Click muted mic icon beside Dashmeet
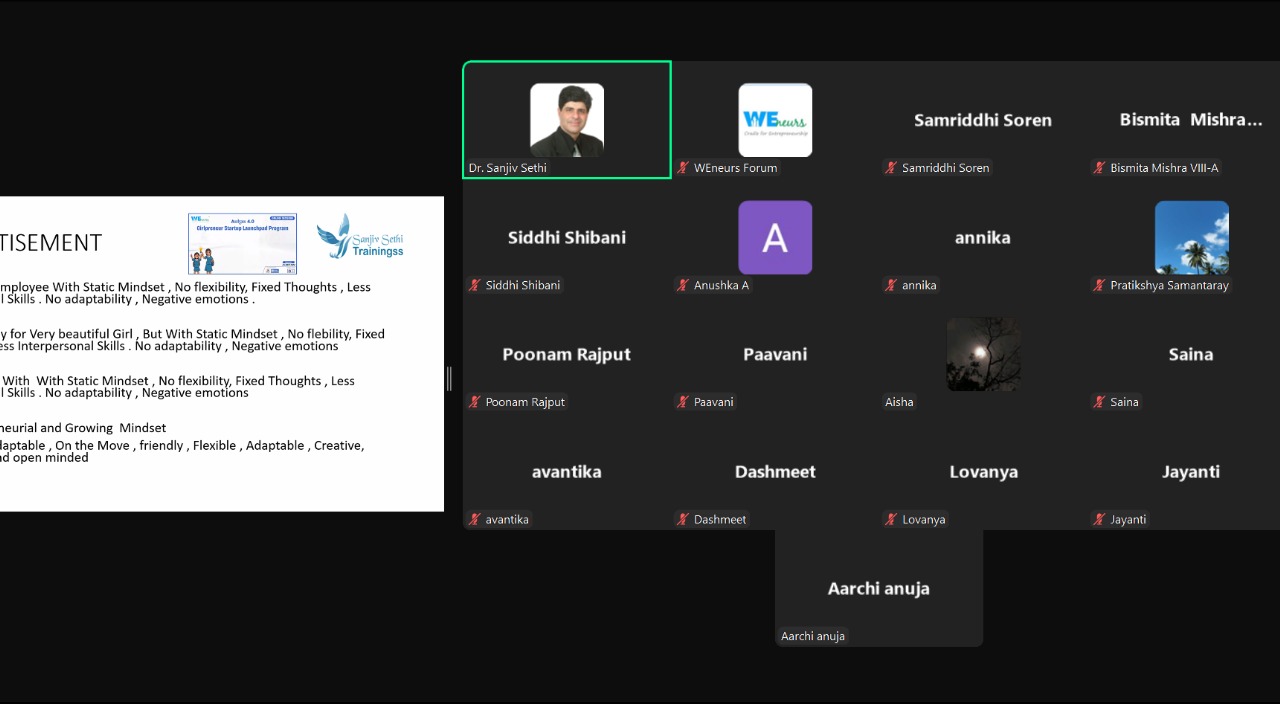Viewport: 1280px width, 704px height. 683,519
